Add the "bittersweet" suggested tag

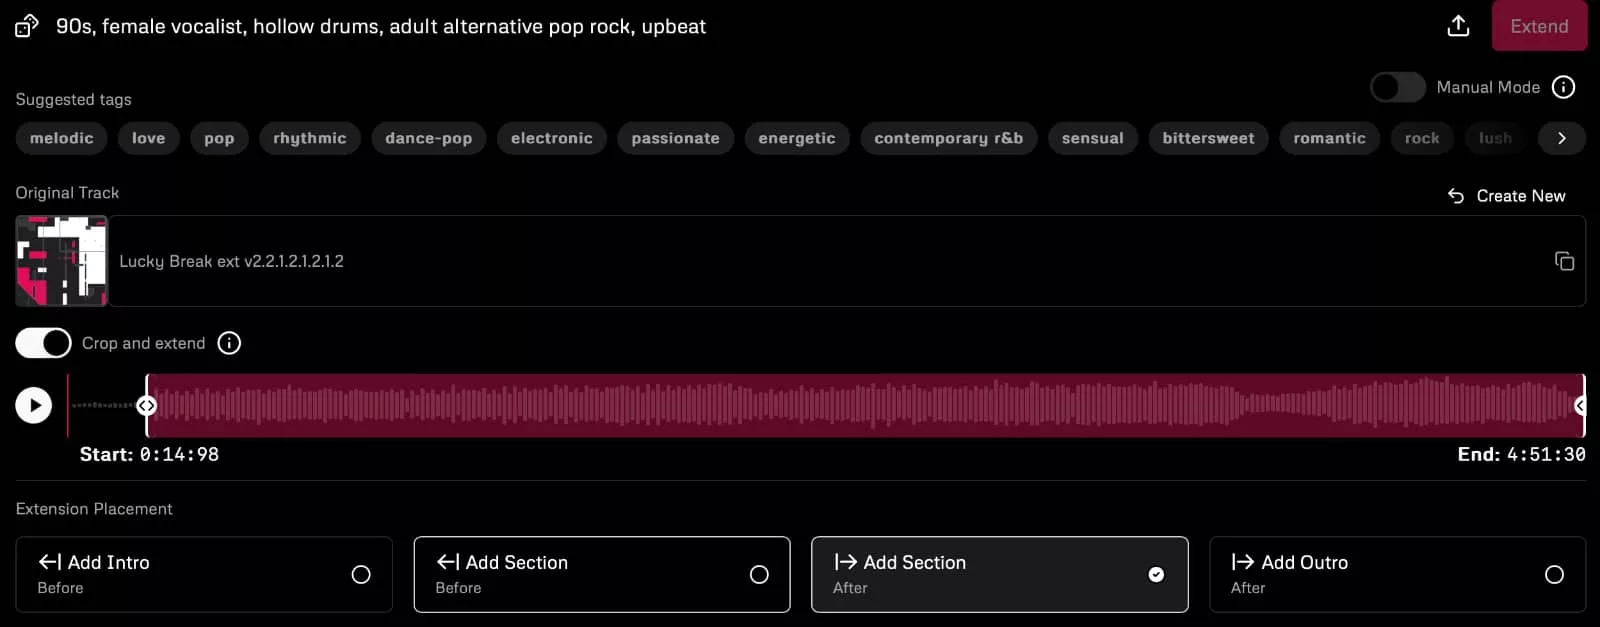1208,138
